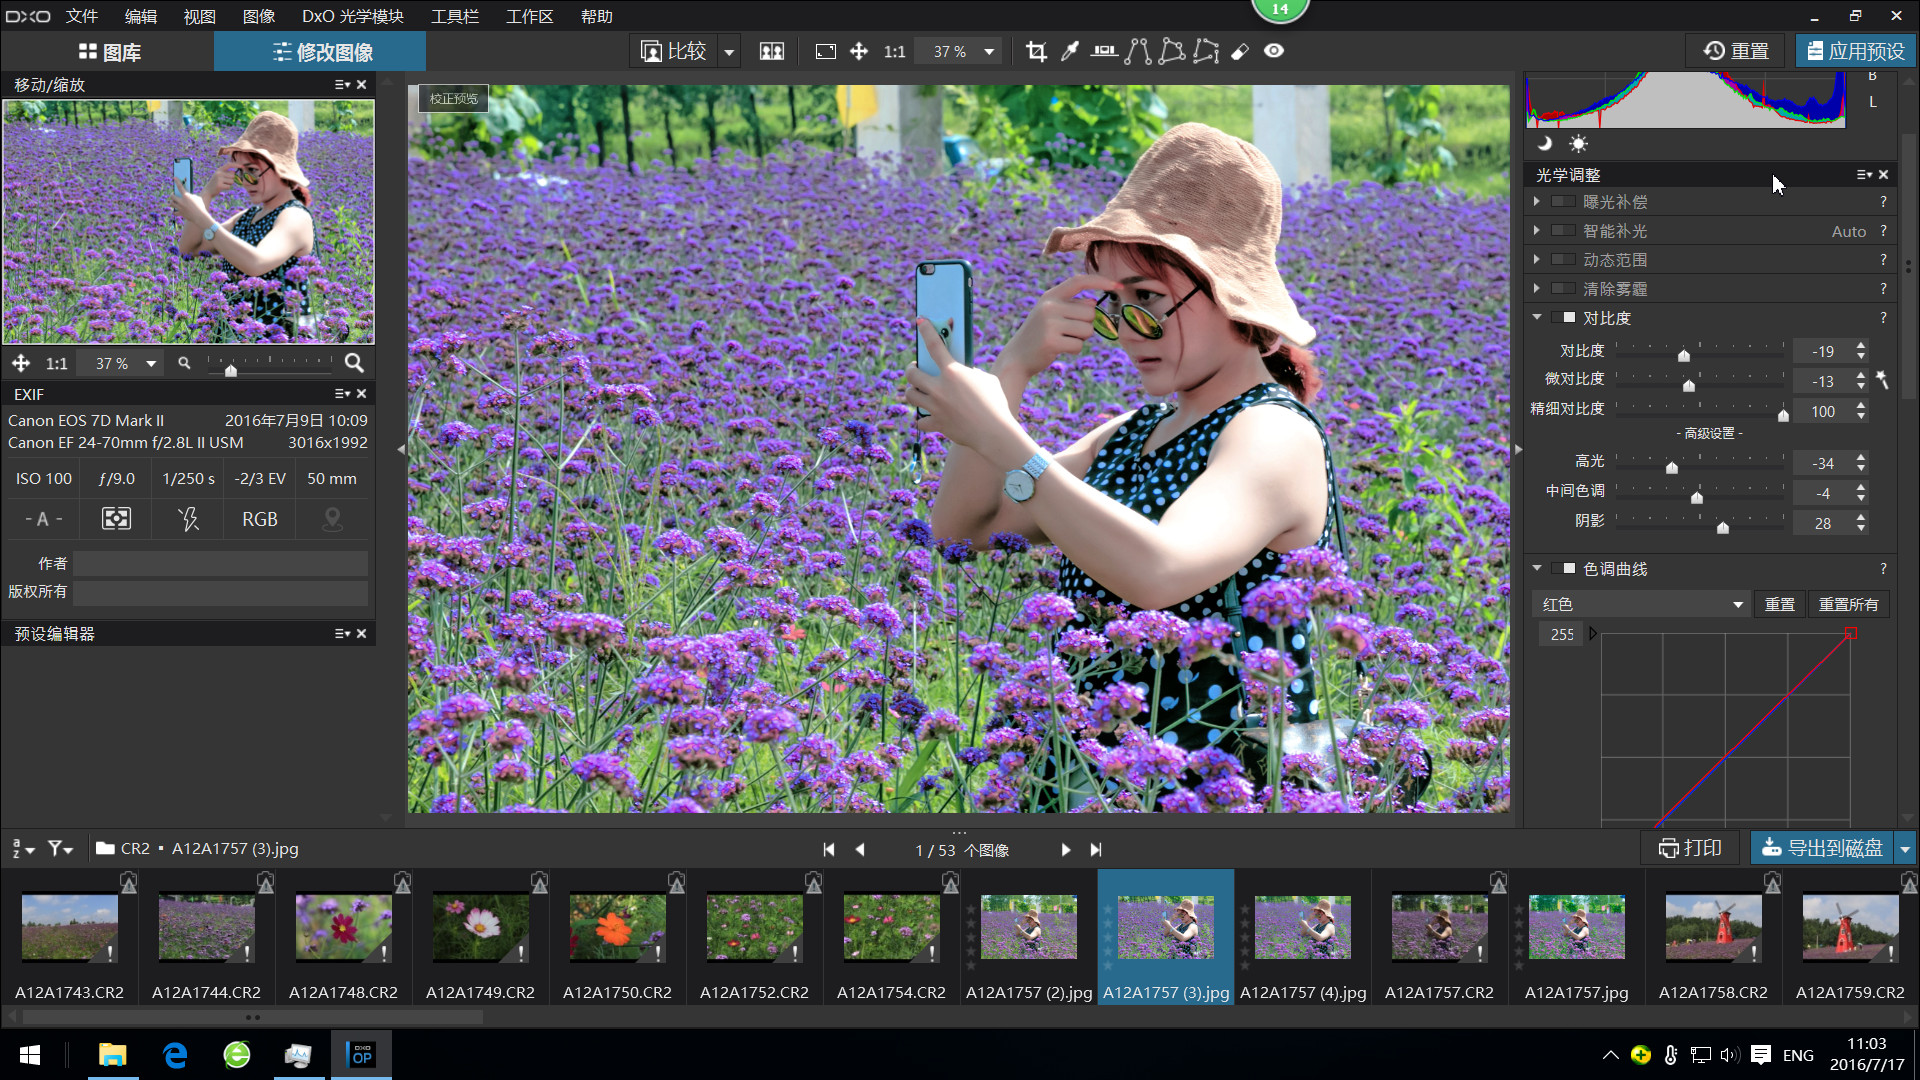Screen dimensions: 1920x1080
Task: Adjust the 对比度 slider handle
Action: [x=1684, y=355]
